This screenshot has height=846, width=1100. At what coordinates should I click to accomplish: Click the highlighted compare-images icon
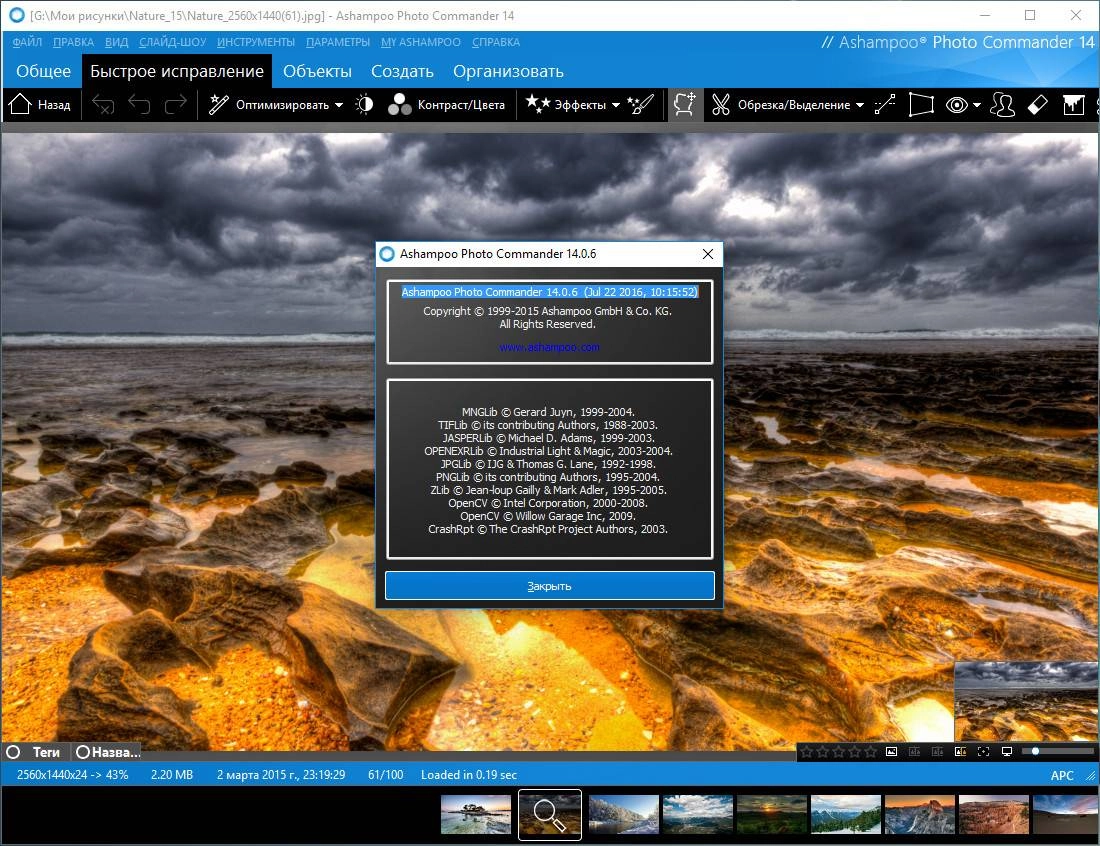tap(960, 752)
